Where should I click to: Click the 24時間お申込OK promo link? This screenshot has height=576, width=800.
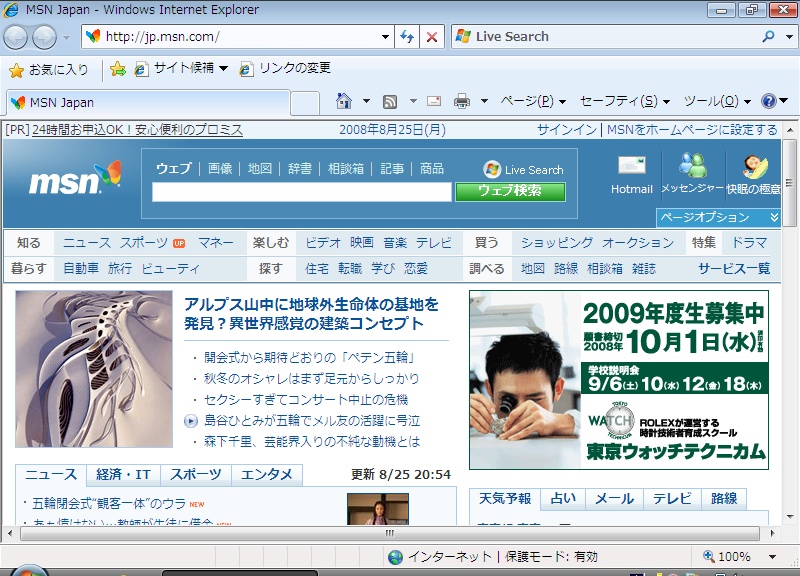tap(137, 130)
